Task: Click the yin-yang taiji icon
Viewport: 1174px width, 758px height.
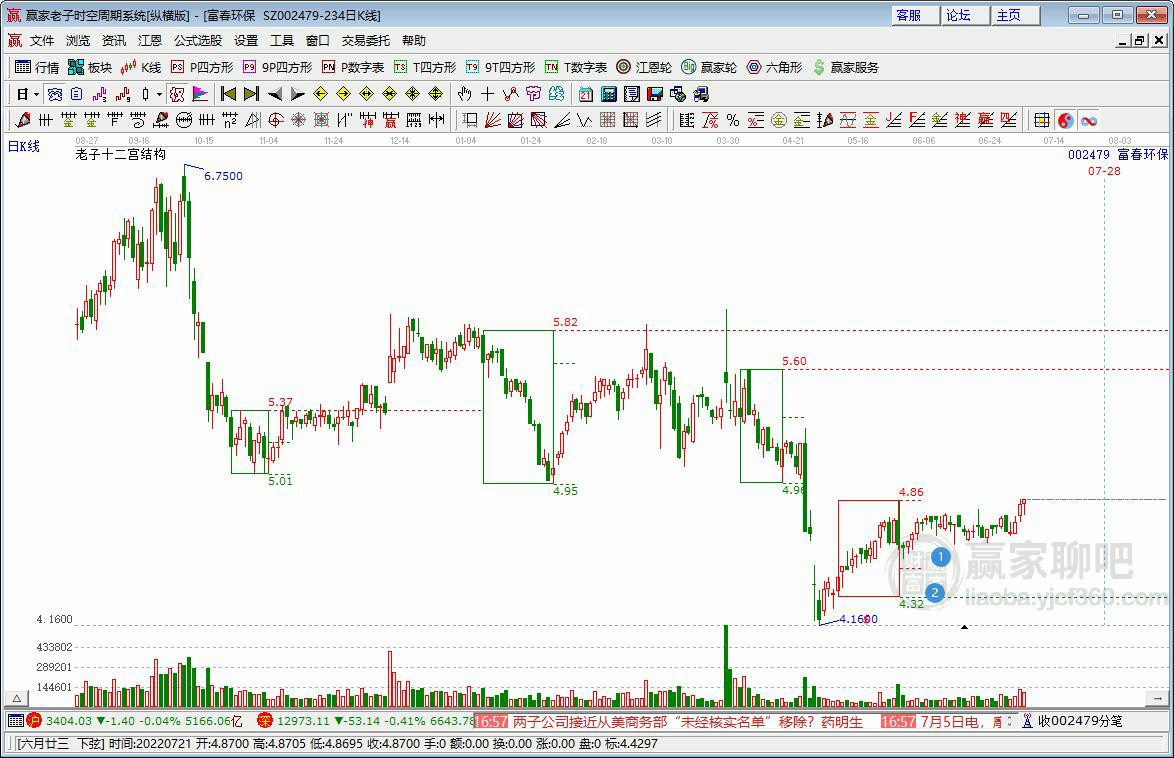Action: click(1065, 120)
